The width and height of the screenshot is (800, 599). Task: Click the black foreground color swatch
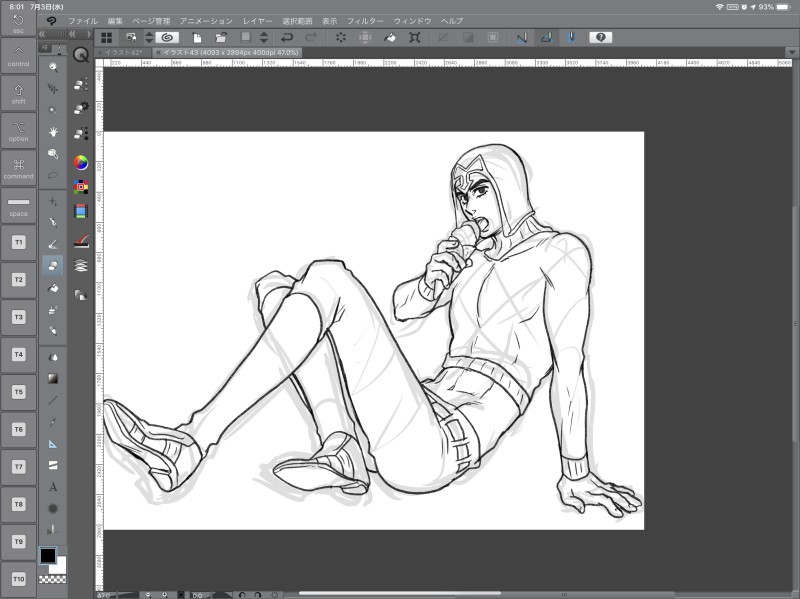coord(47,555)
